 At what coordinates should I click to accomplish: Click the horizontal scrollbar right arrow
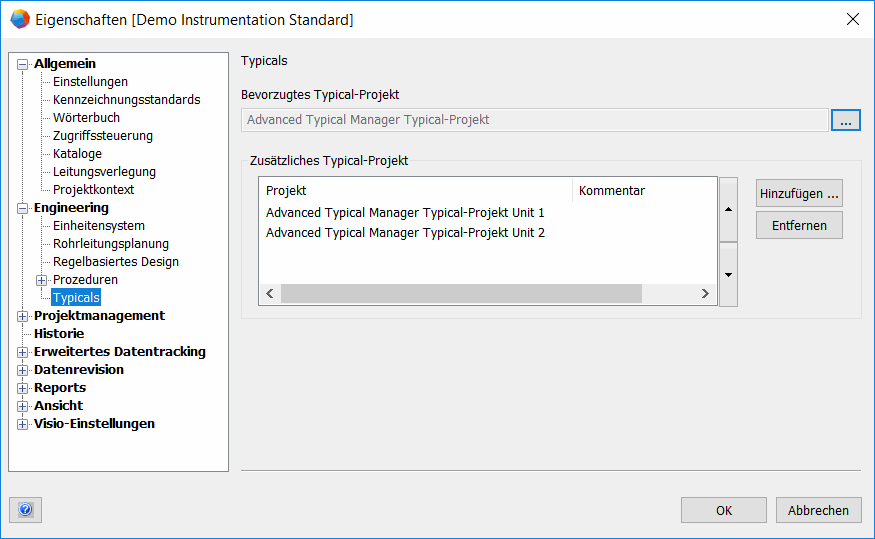coord(705,294)
